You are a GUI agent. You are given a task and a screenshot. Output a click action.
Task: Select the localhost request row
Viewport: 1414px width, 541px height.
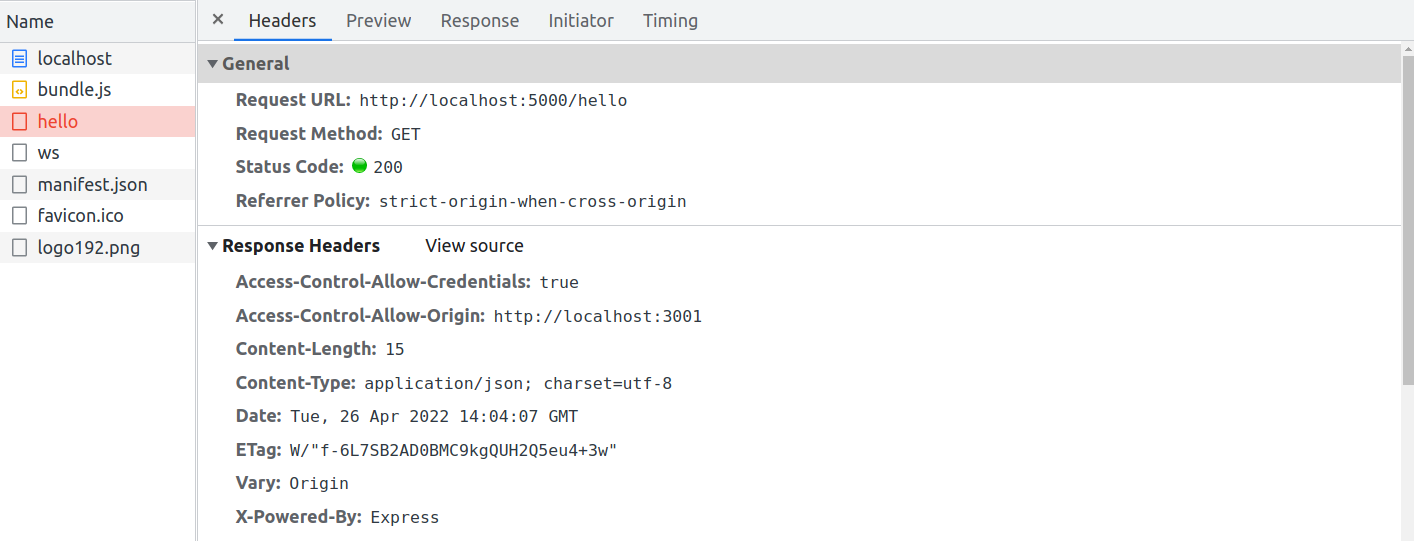(x=98, y=58)
